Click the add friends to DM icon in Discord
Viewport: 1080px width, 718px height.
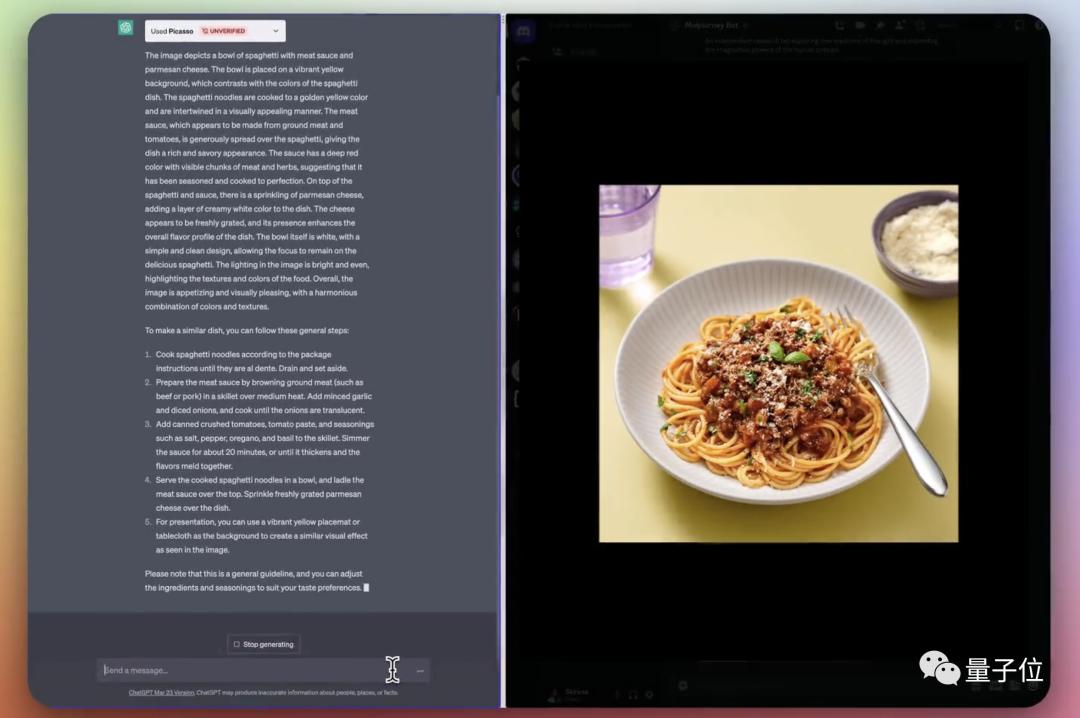(x=900, y=25)
